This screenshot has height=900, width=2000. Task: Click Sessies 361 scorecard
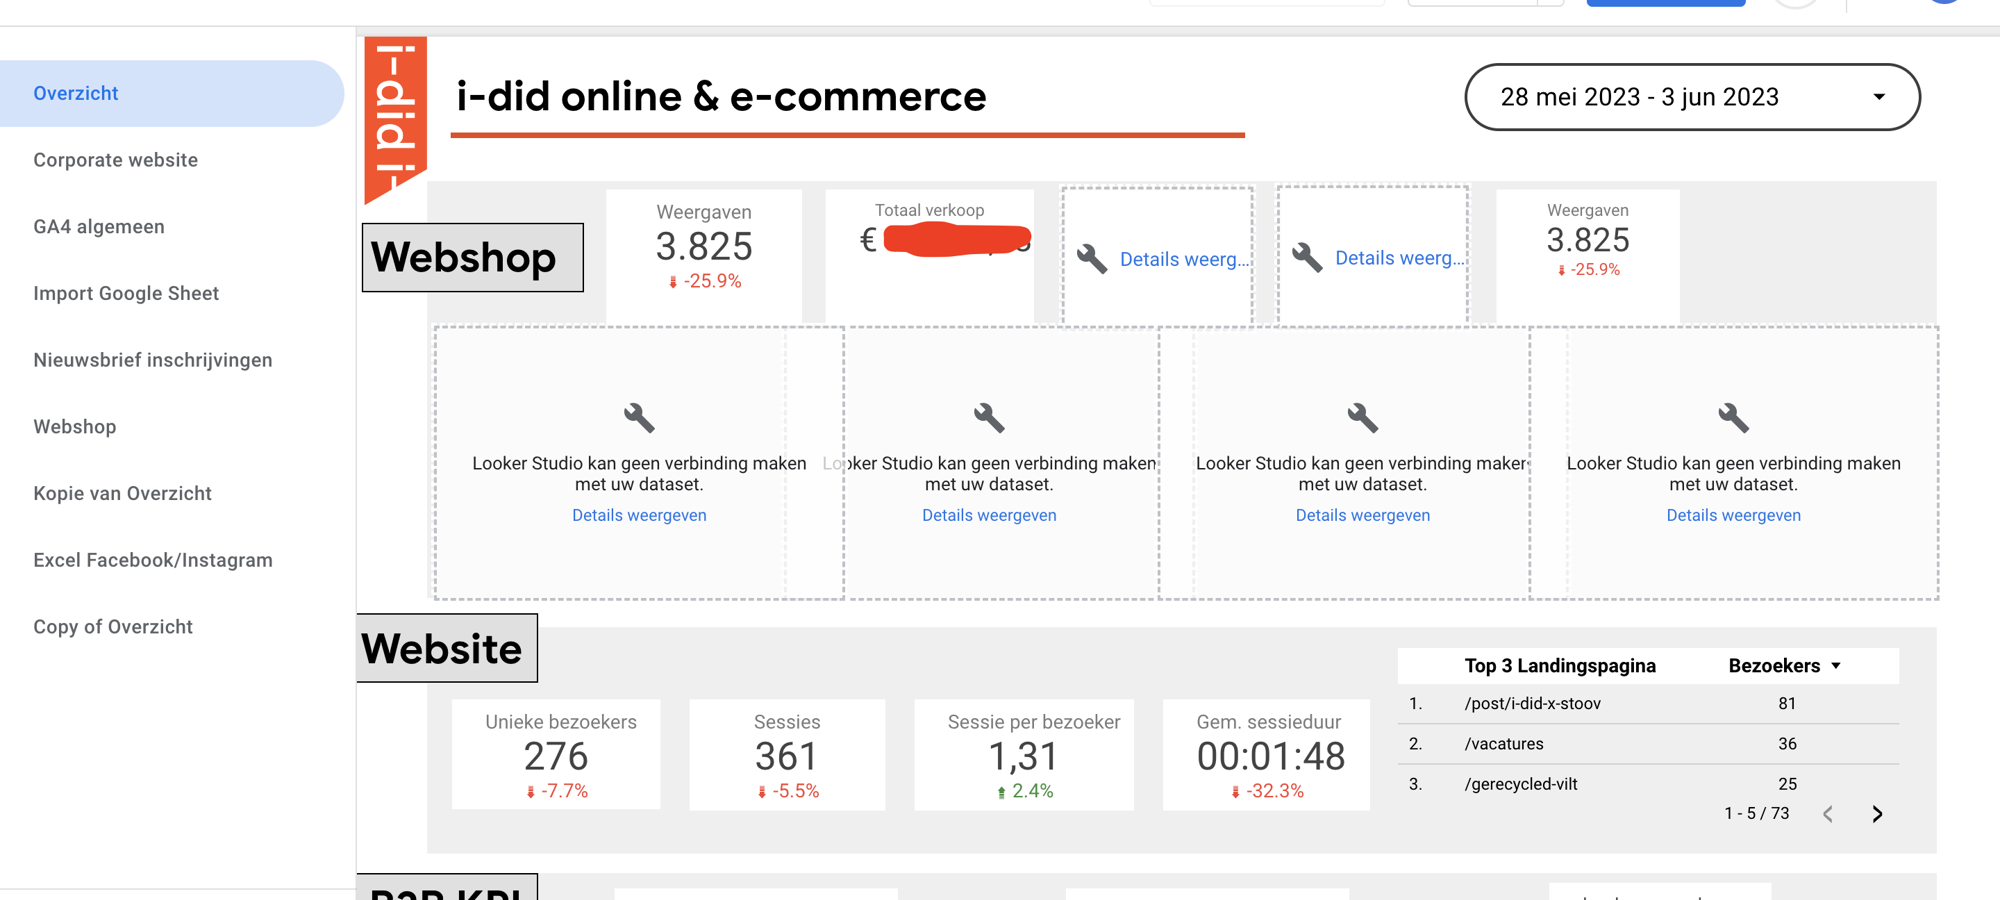[787, 754]
